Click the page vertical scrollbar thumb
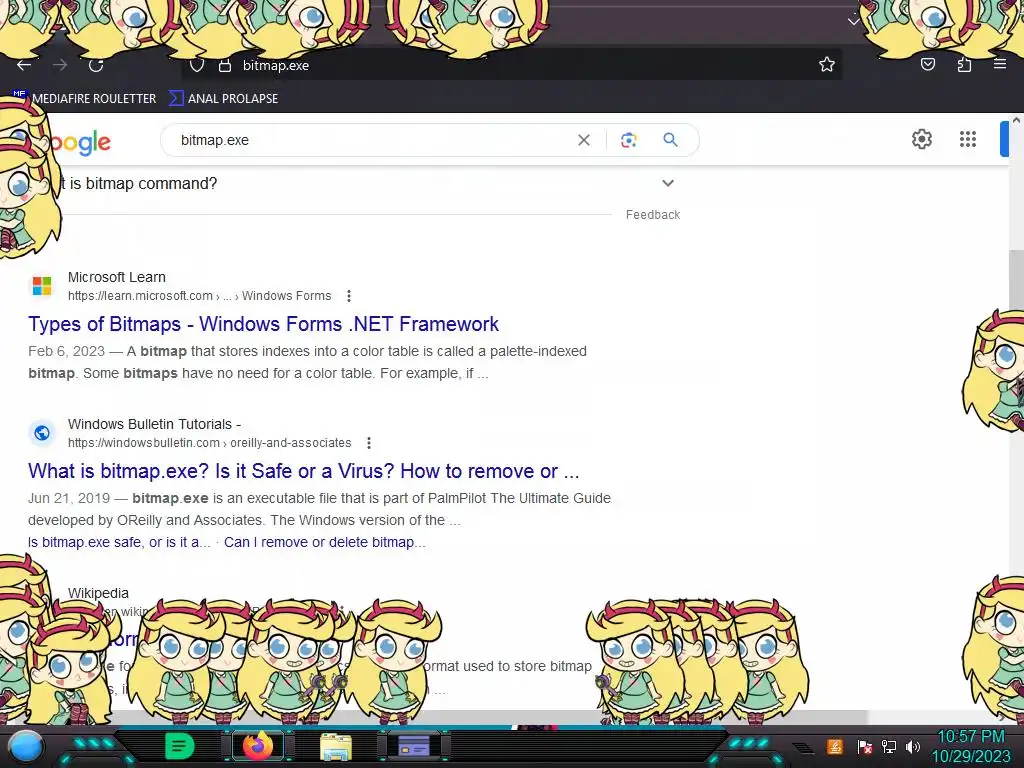Viewport: 1024px width, 768px height. pos(1016,281)
